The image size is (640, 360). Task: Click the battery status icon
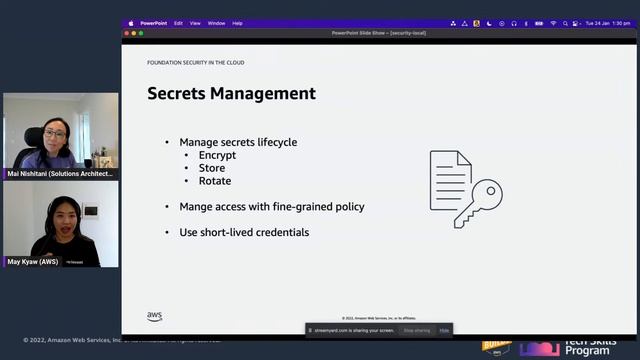(539, 24)
